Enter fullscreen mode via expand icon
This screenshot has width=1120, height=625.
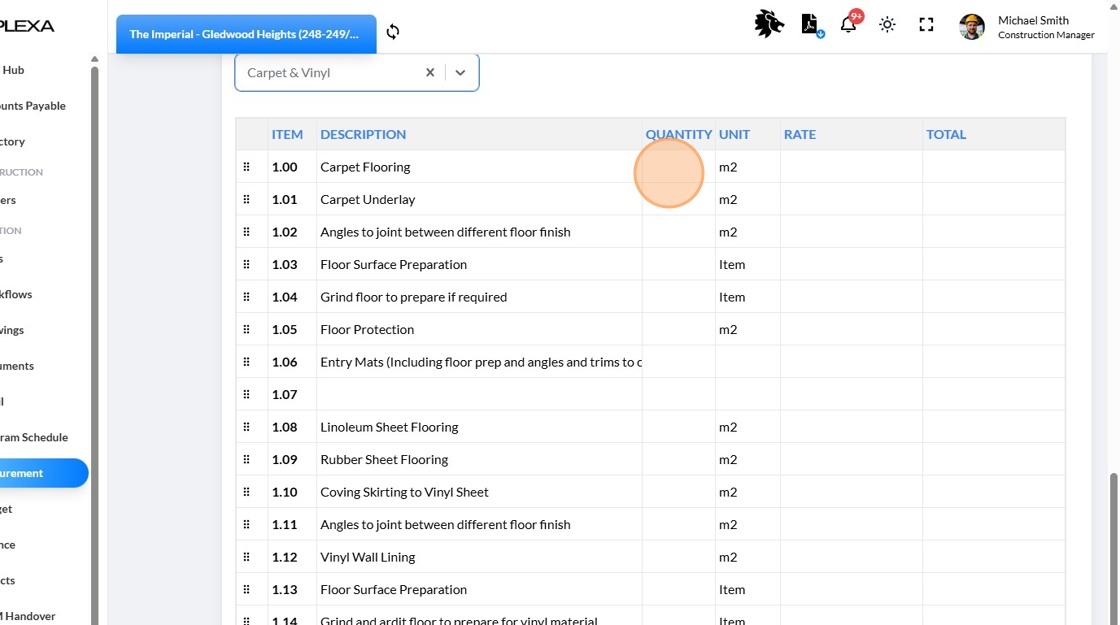tap(926, 25)
